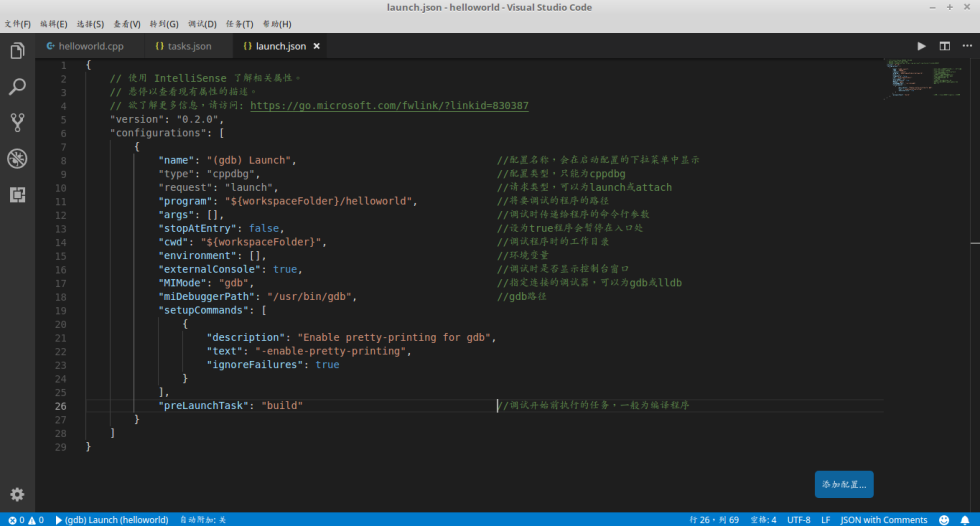Click the "MIMode" key text
This screenshot has width=980, height=527.
[182, 283]
